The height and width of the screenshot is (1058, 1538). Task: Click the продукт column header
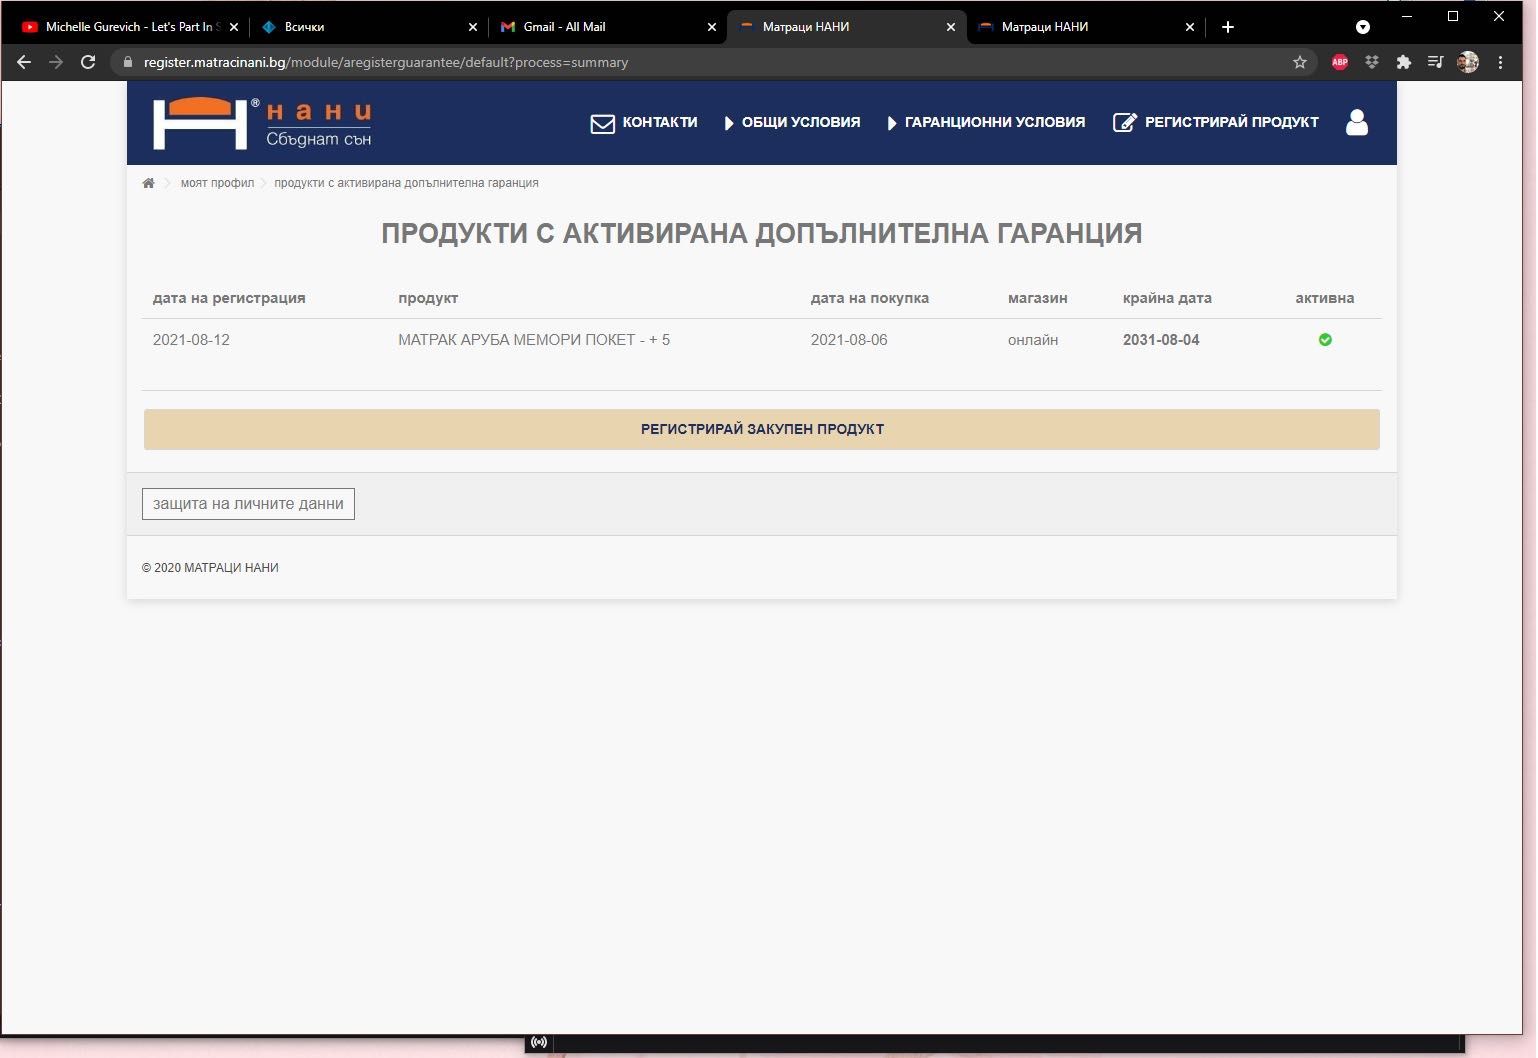[428, 298]
